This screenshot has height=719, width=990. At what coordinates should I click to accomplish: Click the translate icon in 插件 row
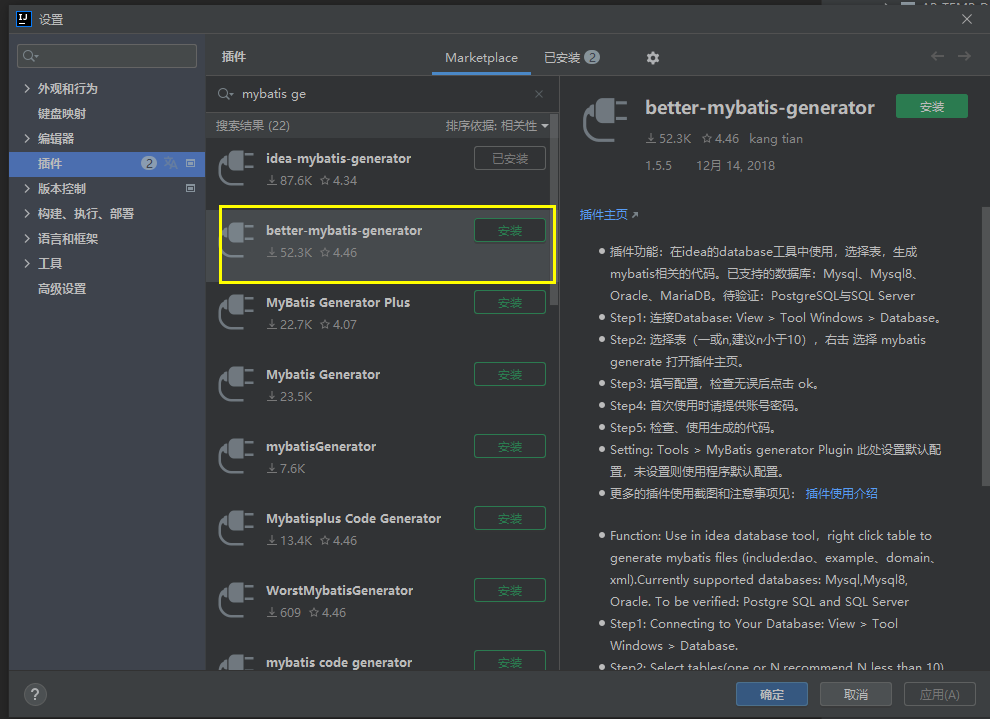(x=170, y=163)
